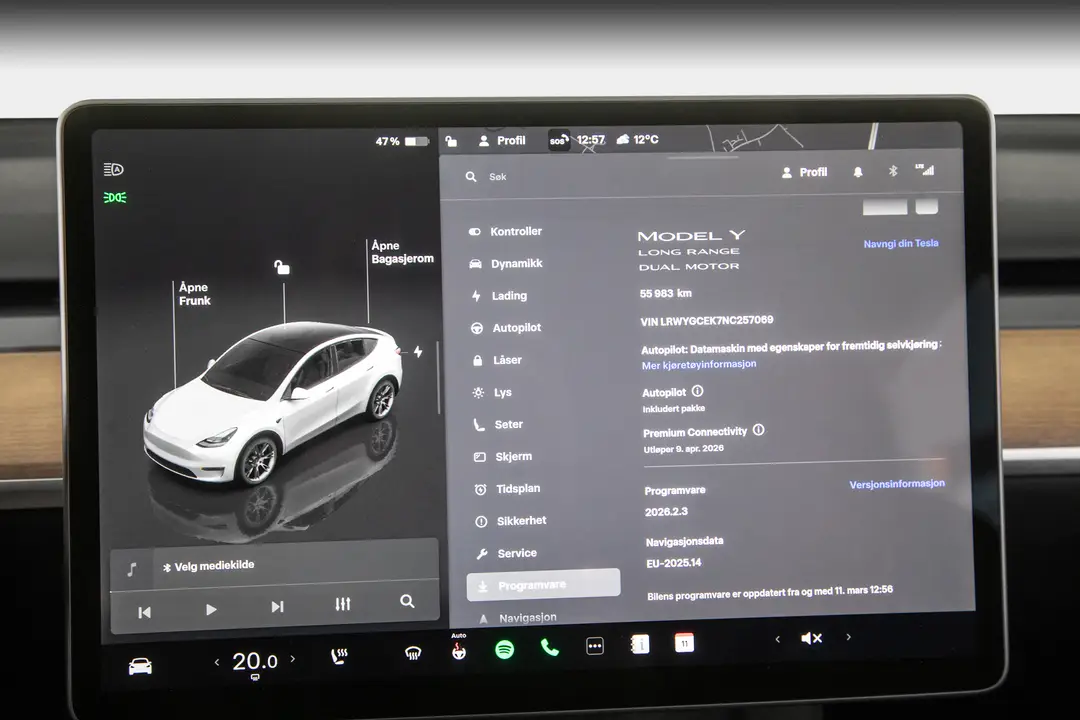Viewport: 1080px width, 720px height.
Task: Tap the lock icon in status bar
Action: [451, 141]
